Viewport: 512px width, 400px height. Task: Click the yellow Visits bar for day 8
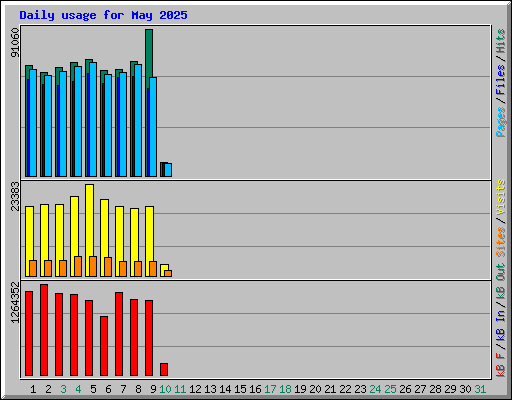click(x=134, y=235)
